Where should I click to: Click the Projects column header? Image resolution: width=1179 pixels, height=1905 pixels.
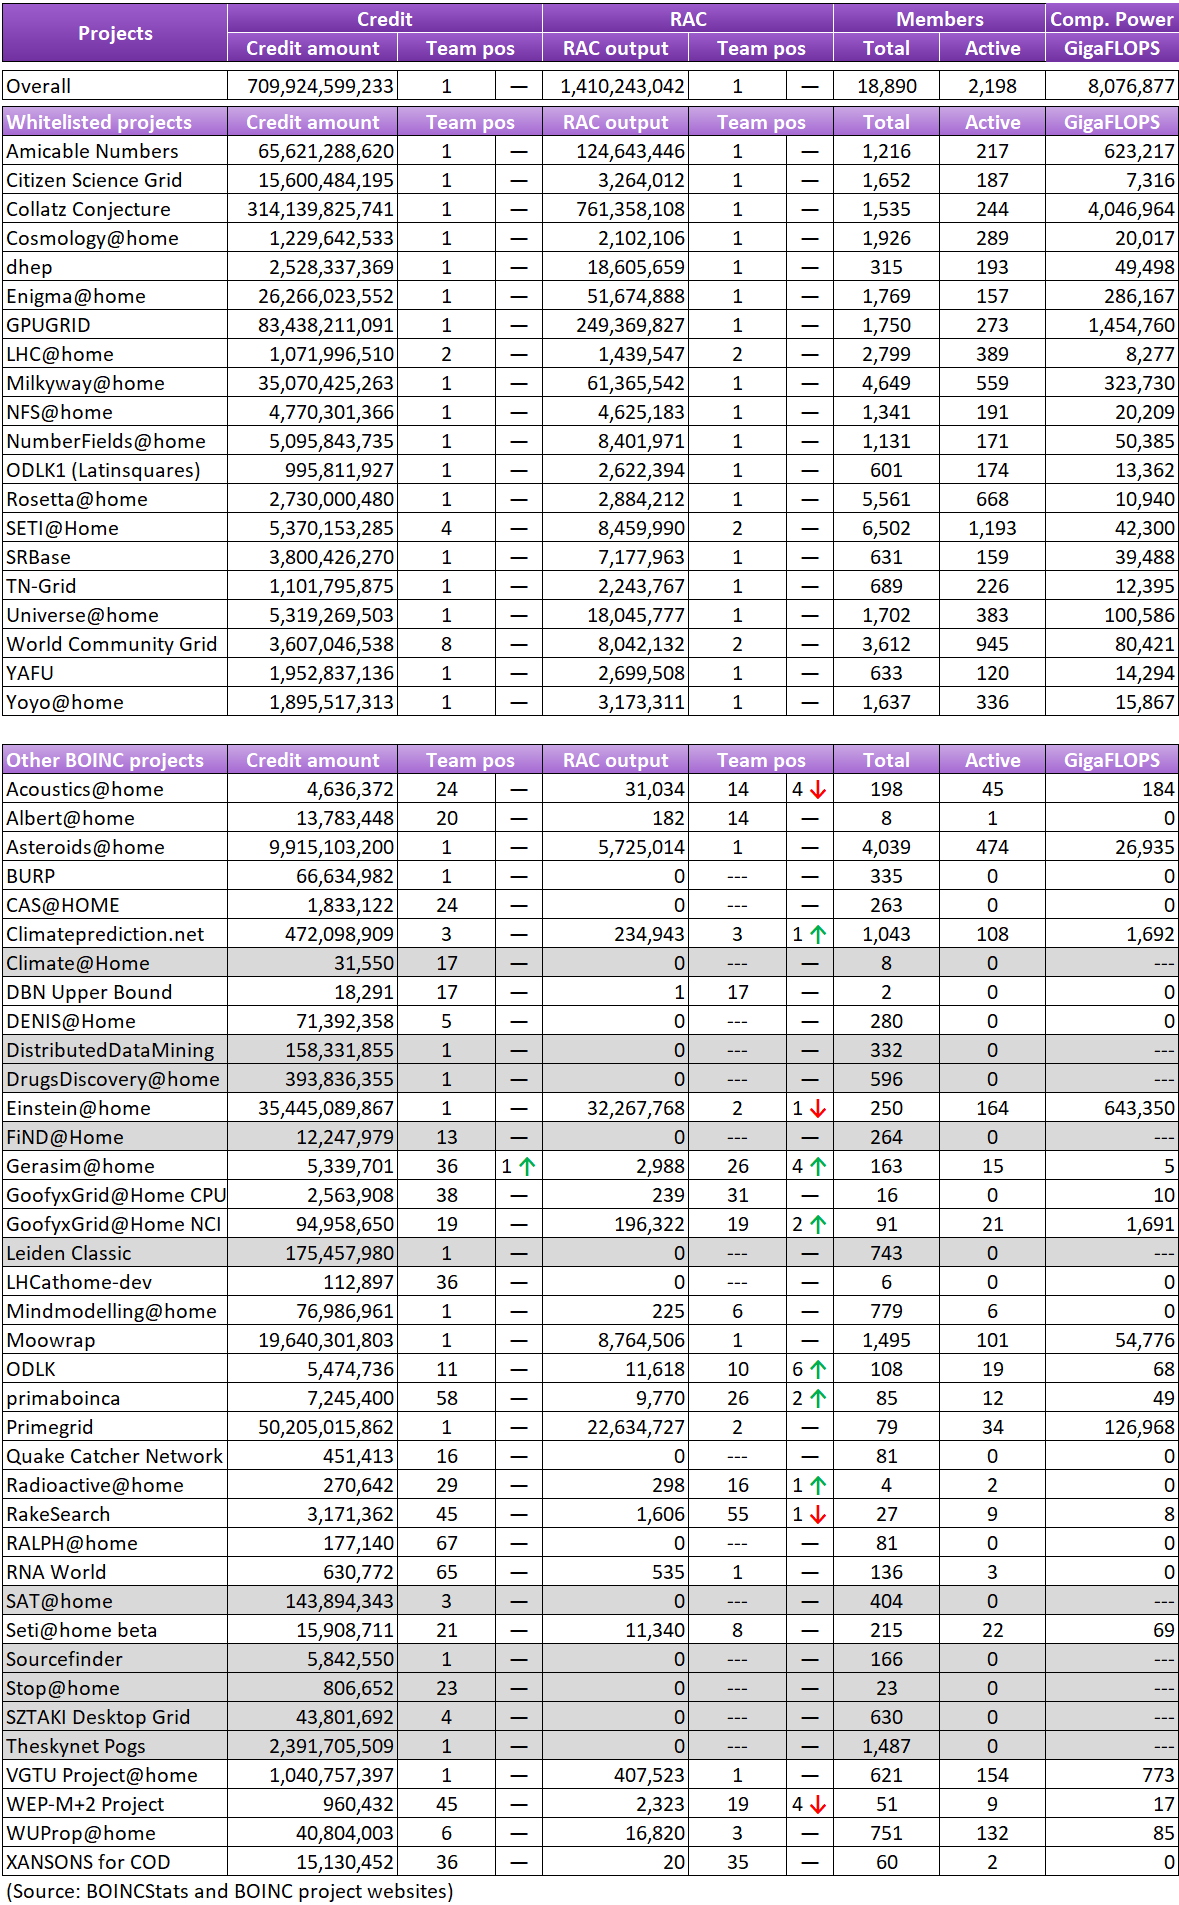[115, 33]
